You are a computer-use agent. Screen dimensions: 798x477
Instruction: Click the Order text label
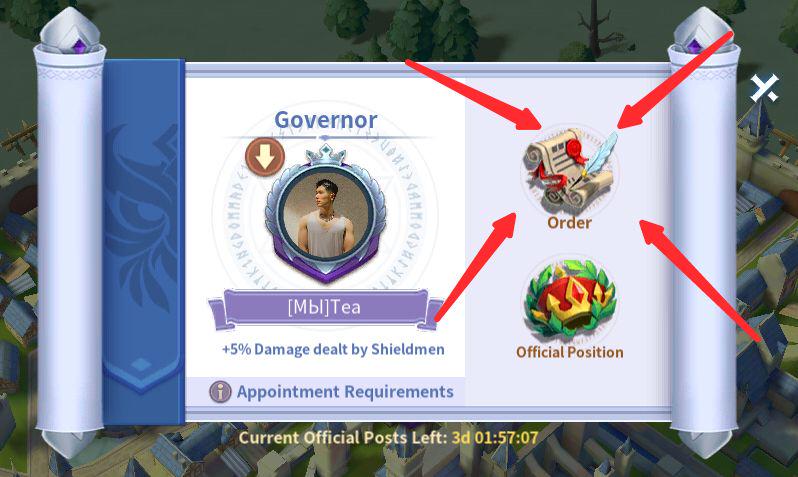[x=569, y=222]
